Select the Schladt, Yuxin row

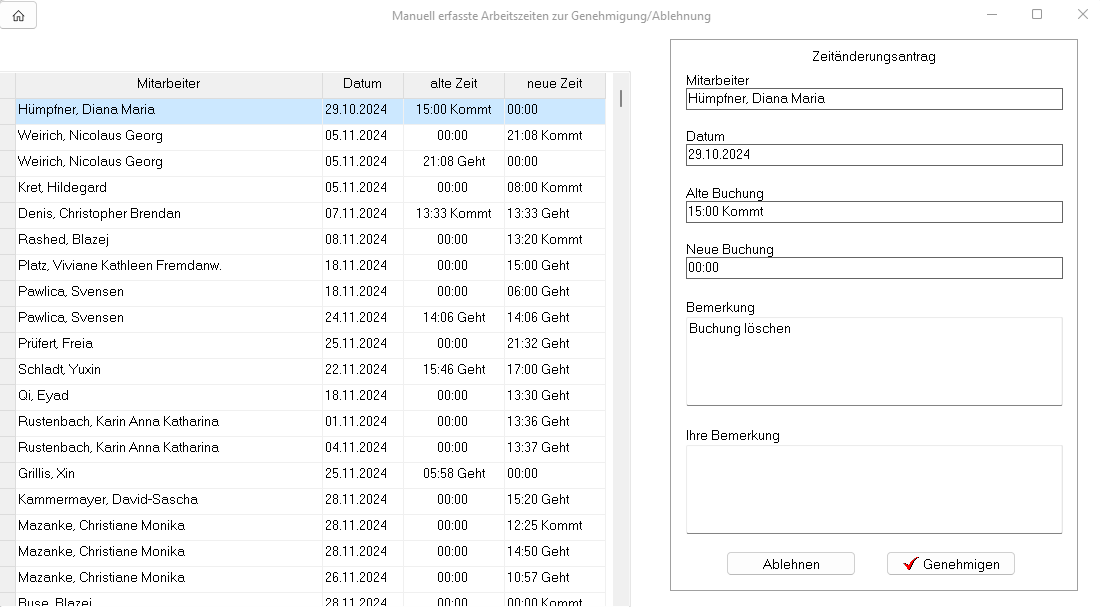point(59,370)
